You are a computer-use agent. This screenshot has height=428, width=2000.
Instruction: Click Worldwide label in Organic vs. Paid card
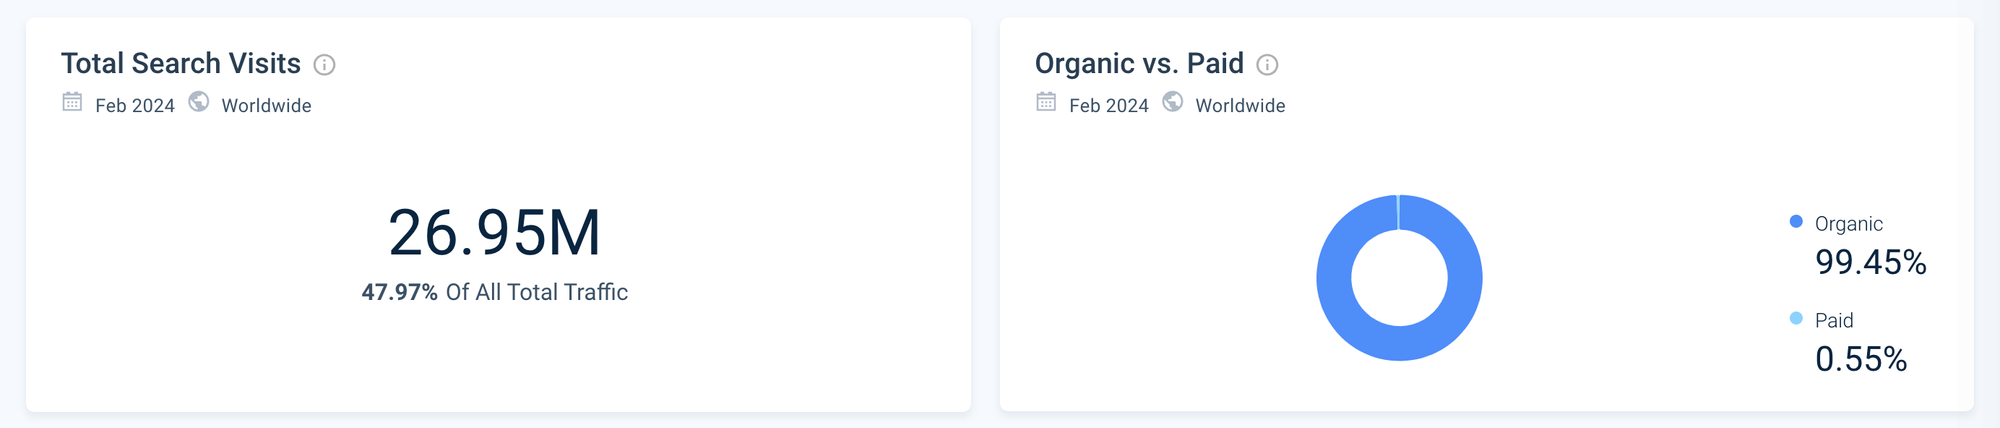click(x=1240, y=106)
